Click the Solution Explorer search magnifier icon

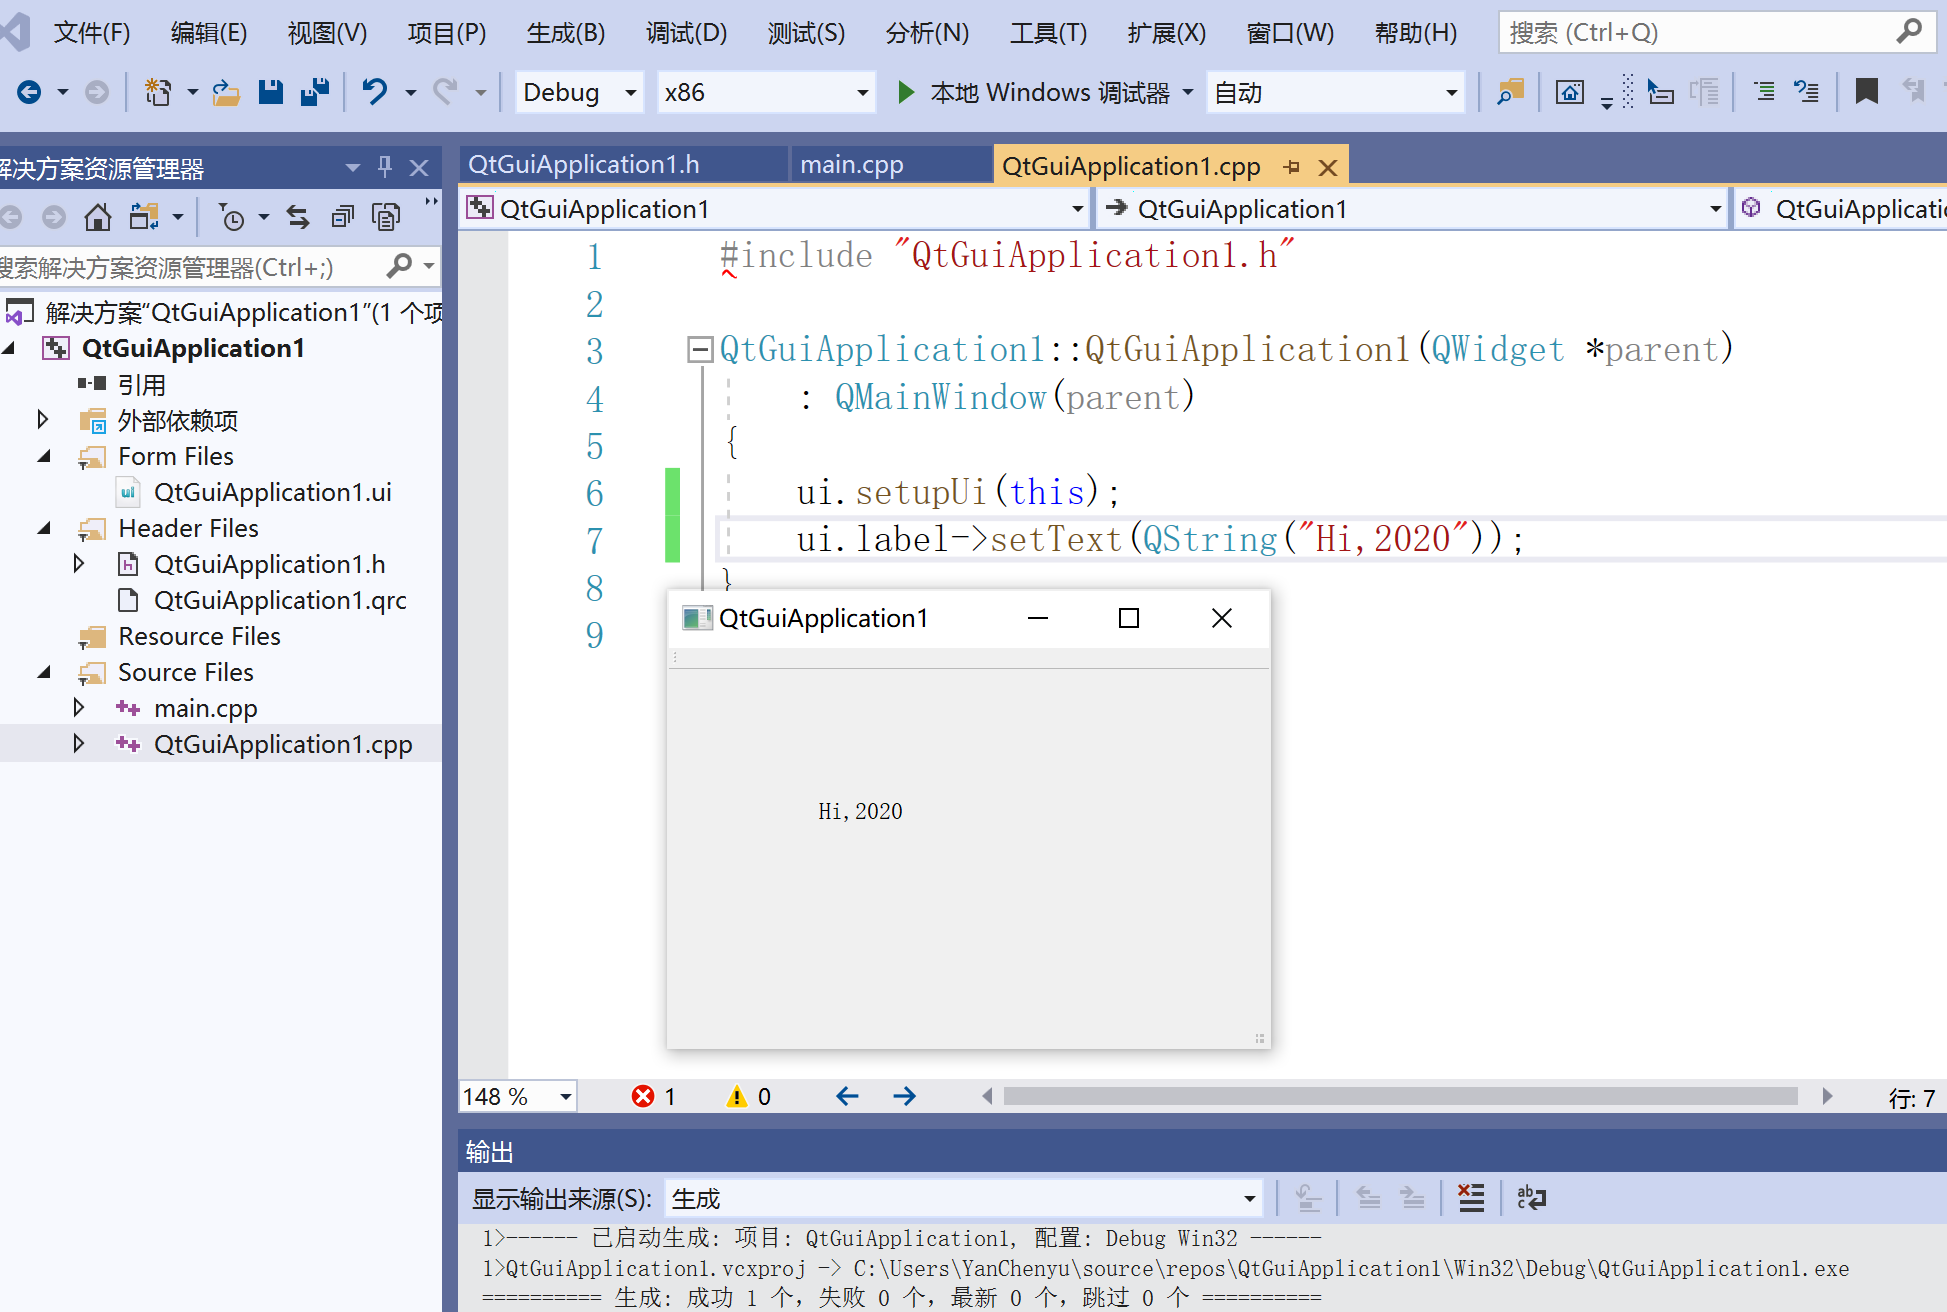[400, 266]
